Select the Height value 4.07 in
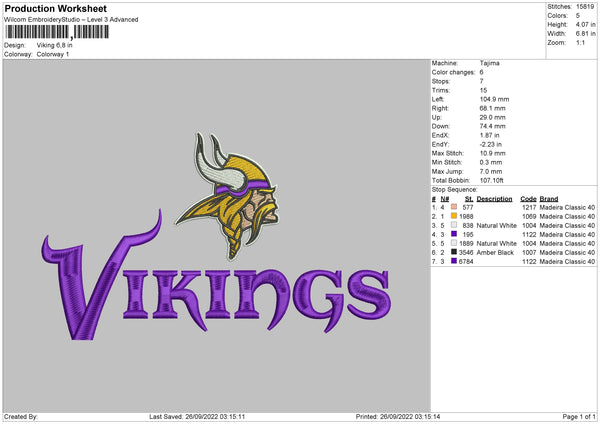Screen dimensions: 600x424 (585, 24)
